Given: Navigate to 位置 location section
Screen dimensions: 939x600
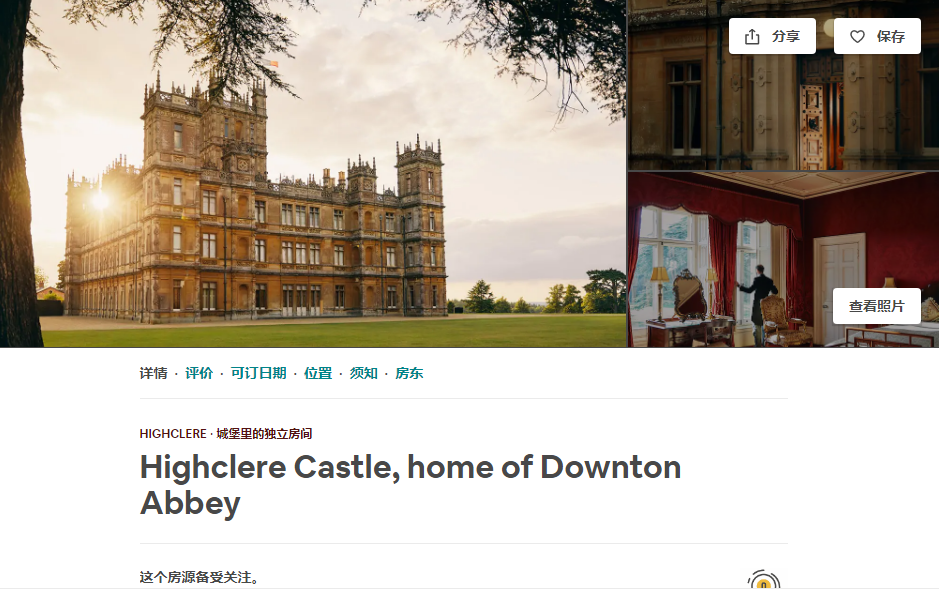Looking at the screenshot, I should point(318,373).
